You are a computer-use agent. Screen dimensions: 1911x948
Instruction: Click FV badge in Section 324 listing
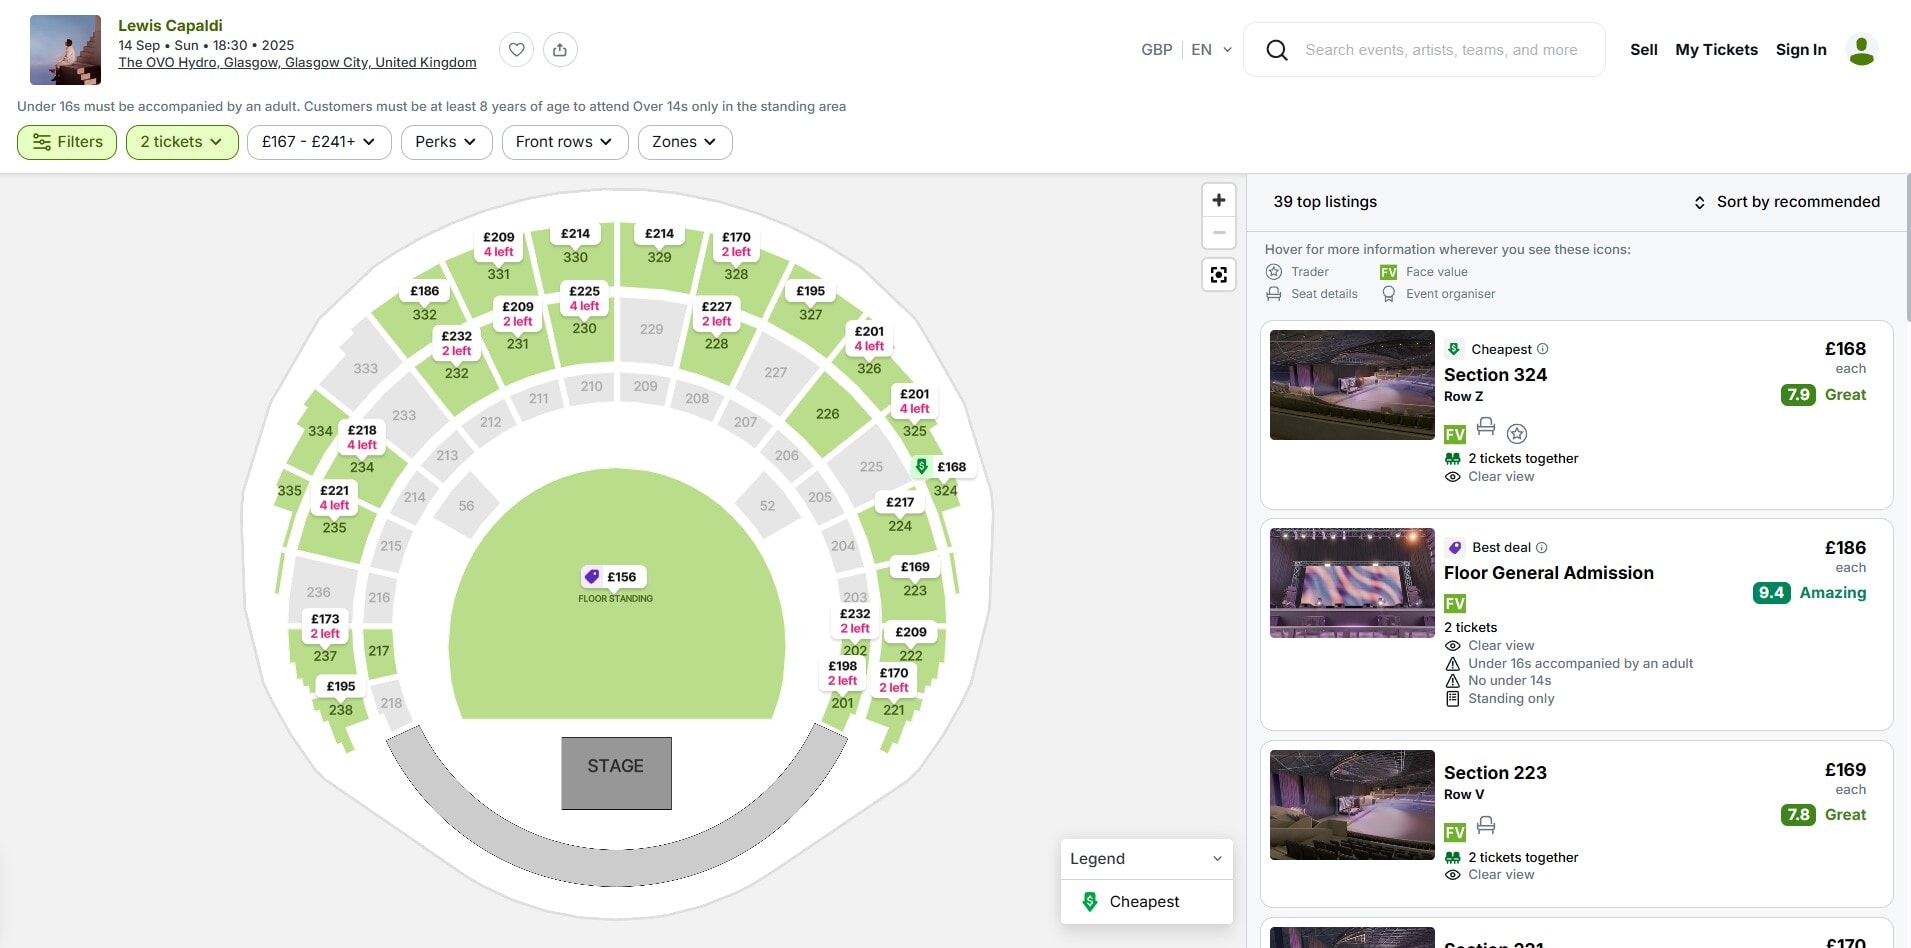(1455, 434)
